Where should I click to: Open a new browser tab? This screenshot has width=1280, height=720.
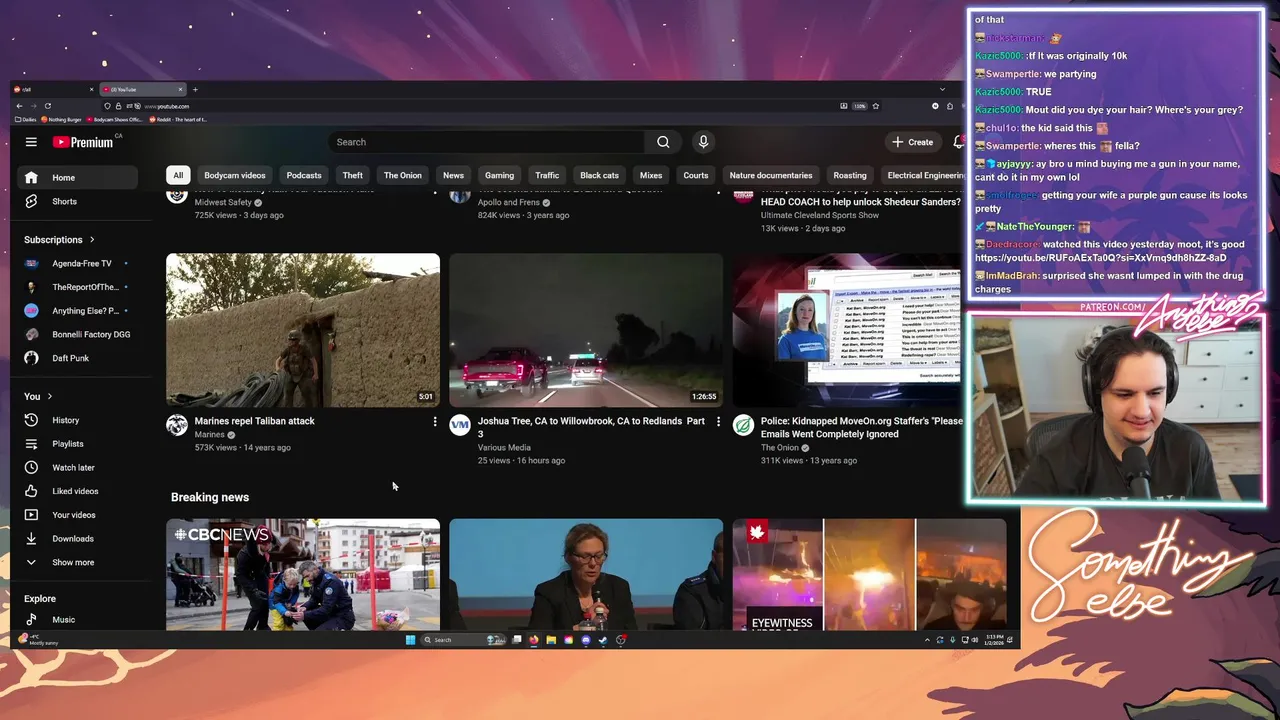tap(195, 90)
